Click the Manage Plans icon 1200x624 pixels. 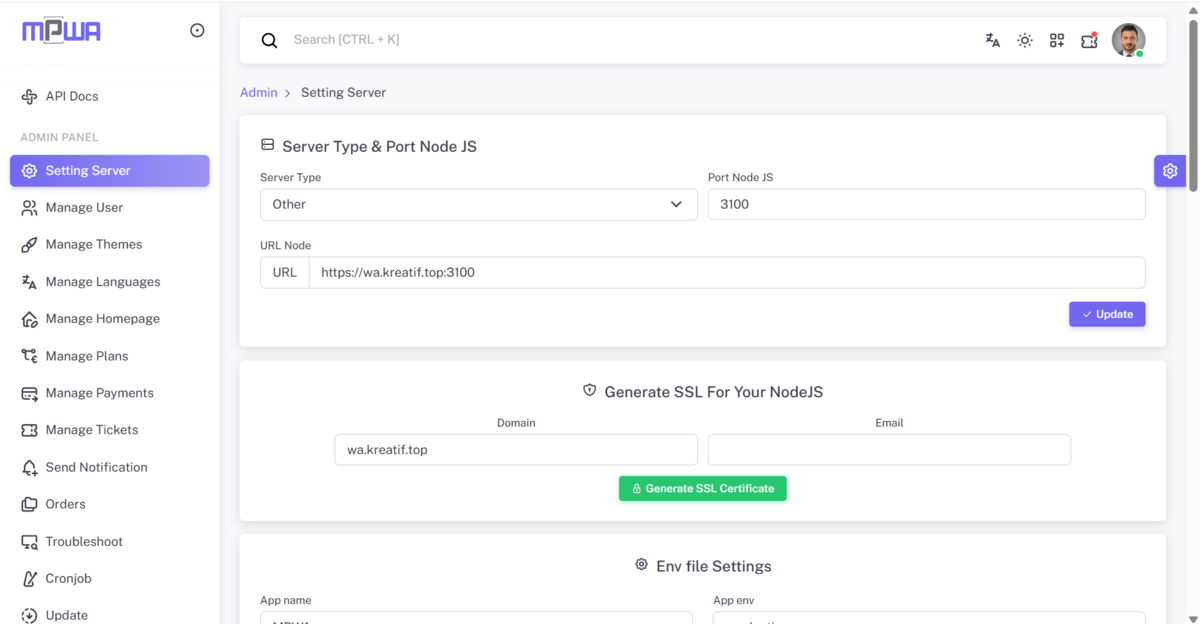click(29, 356)
